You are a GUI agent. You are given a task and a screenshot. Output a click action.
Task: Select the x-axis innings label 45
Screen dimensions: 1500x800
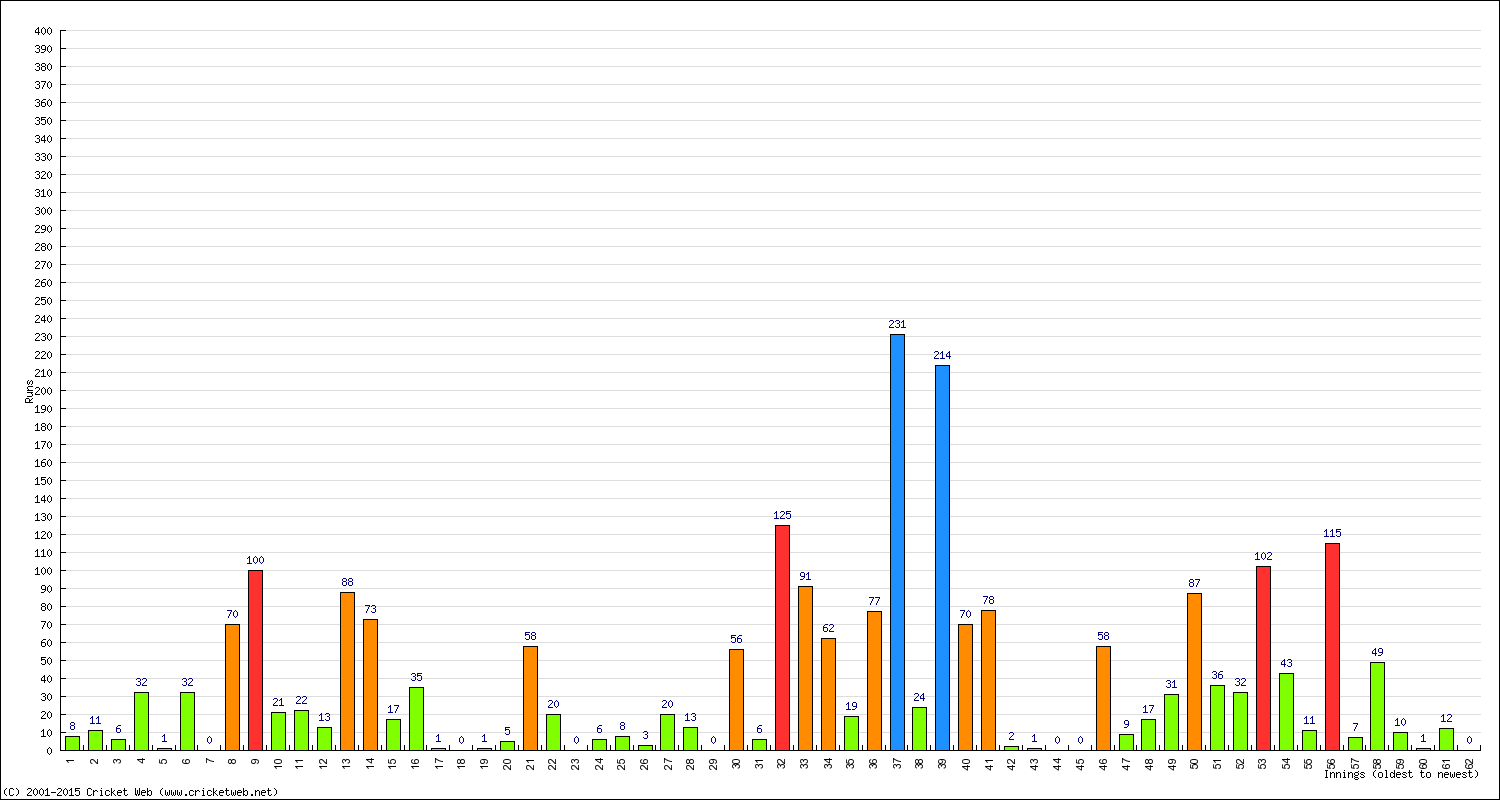(x=1080, y=762)
